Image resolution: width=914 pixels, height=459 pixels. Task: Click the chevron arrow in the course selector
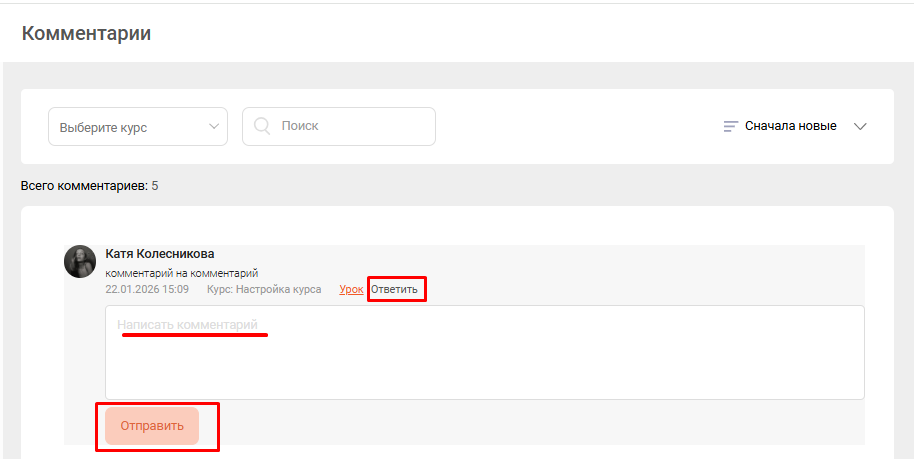[x=214, y=127]
